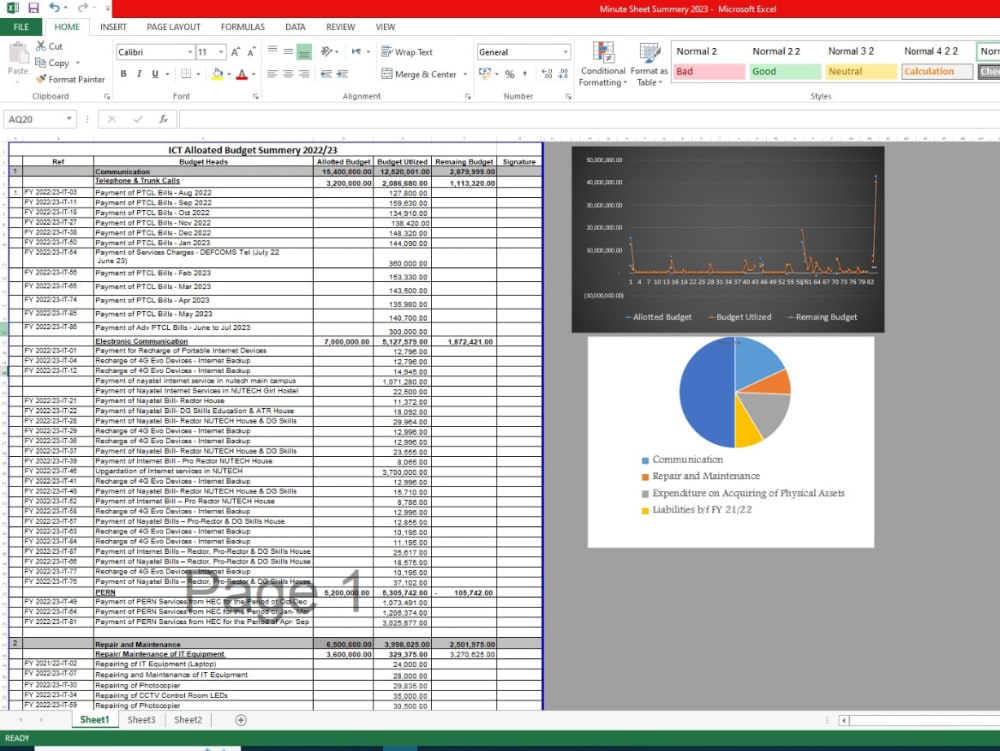Screen dimensions: 1000x751
Task: Switch to the REVIEW ribbon tab
Action: tap(341, 27)
